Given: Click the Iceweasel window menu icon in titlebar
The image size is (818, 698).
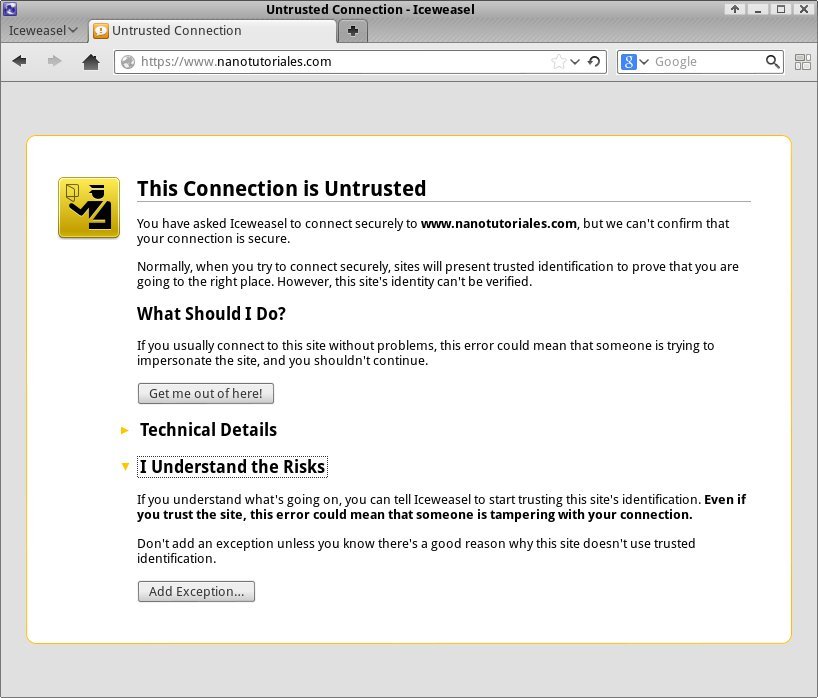Looking at the screenshot, I should click(x=9, y=9).
